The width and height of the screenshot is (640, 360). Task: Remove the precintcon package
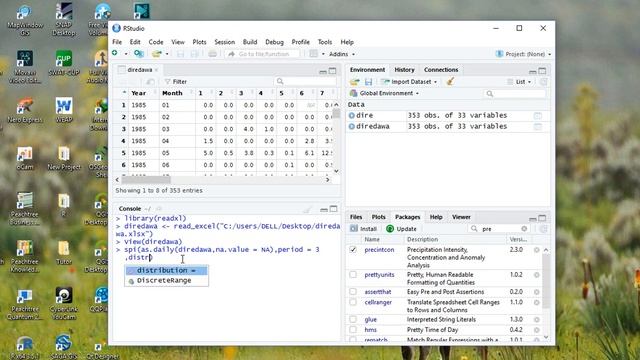click(x=537, y=250)
